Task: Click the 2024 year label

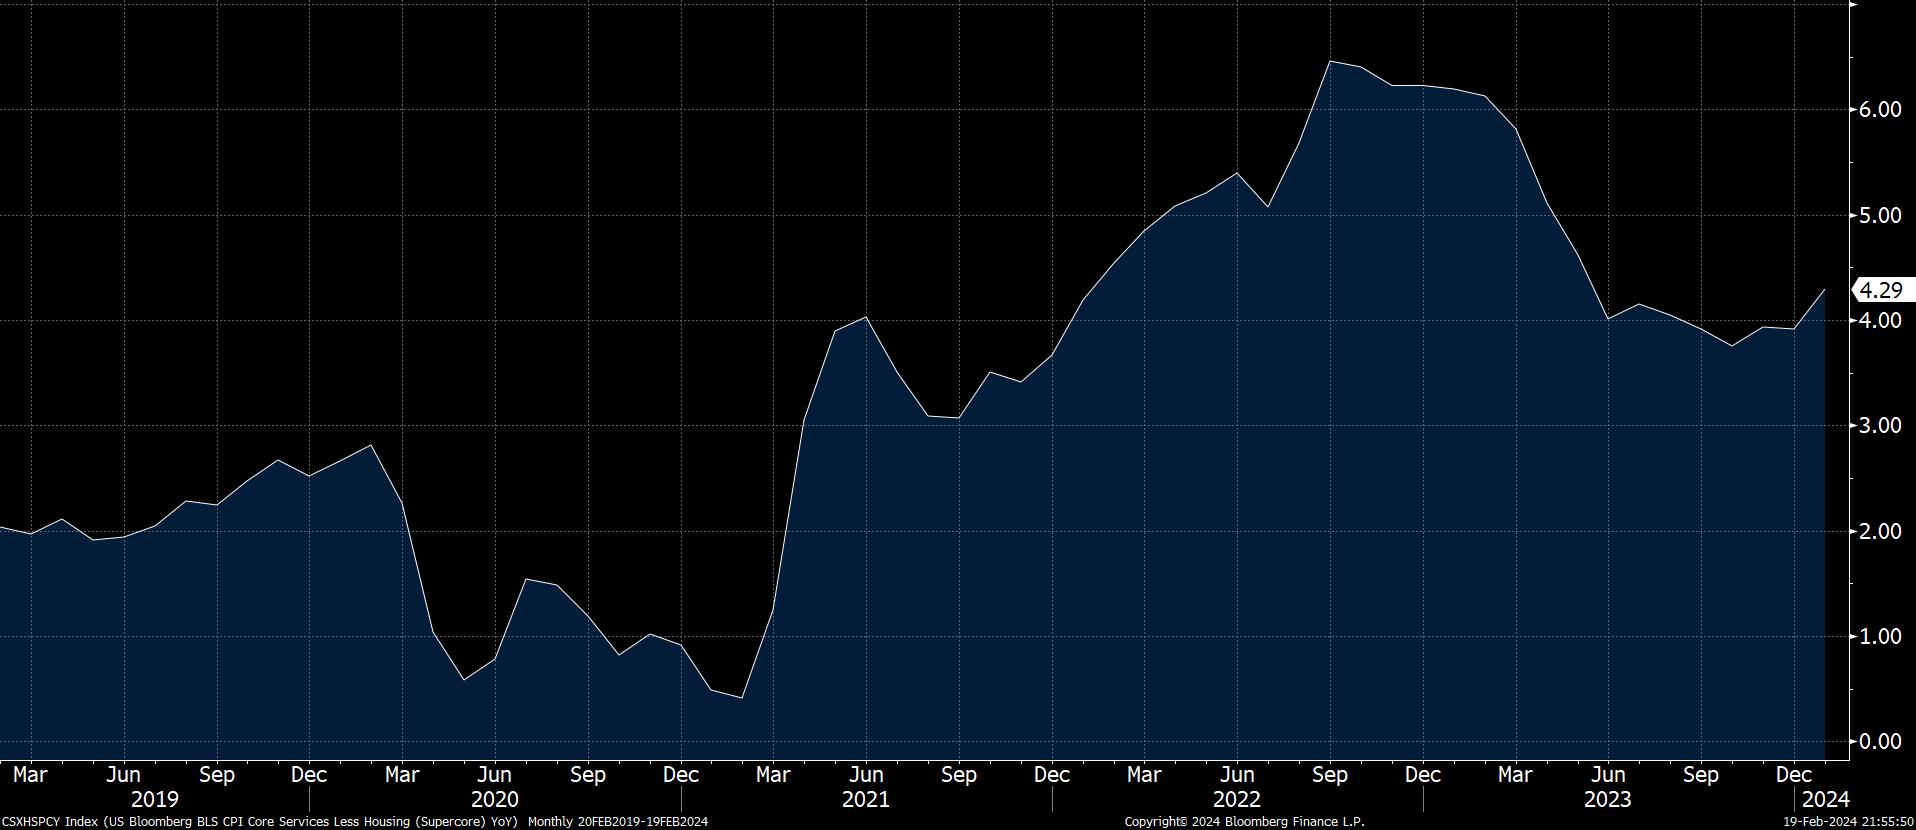Action: pyautogui.click(x=1825, y=800)
